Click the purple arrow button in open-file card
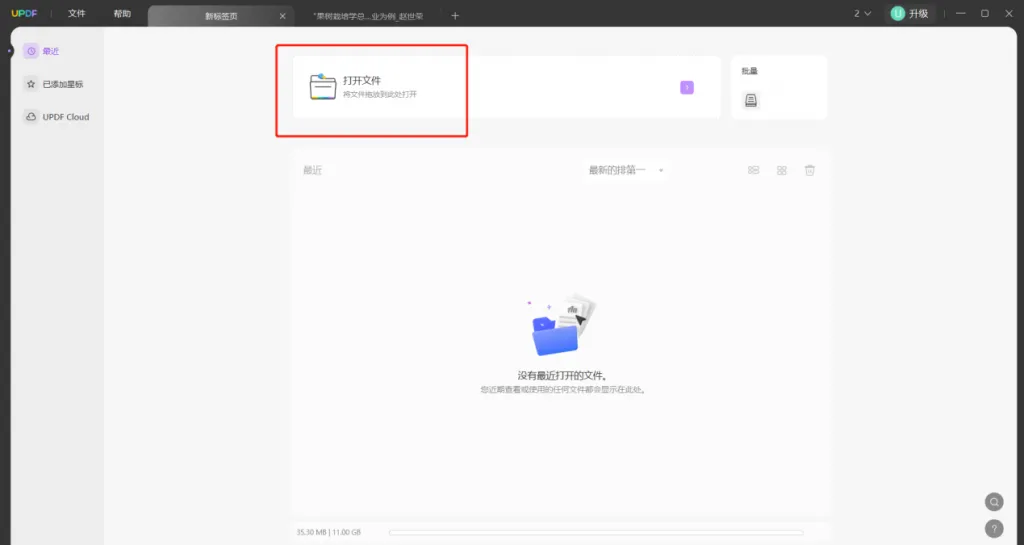The image size is (1024, 545). pyautogui.click(x=686, y=87)
